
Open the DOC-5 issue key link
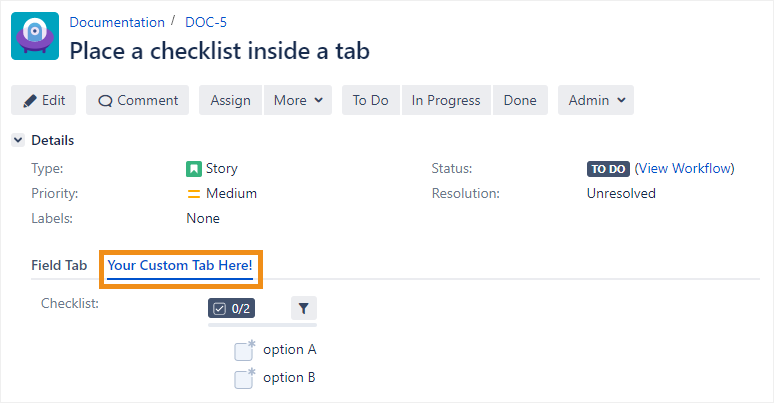[x=206, y=22]
